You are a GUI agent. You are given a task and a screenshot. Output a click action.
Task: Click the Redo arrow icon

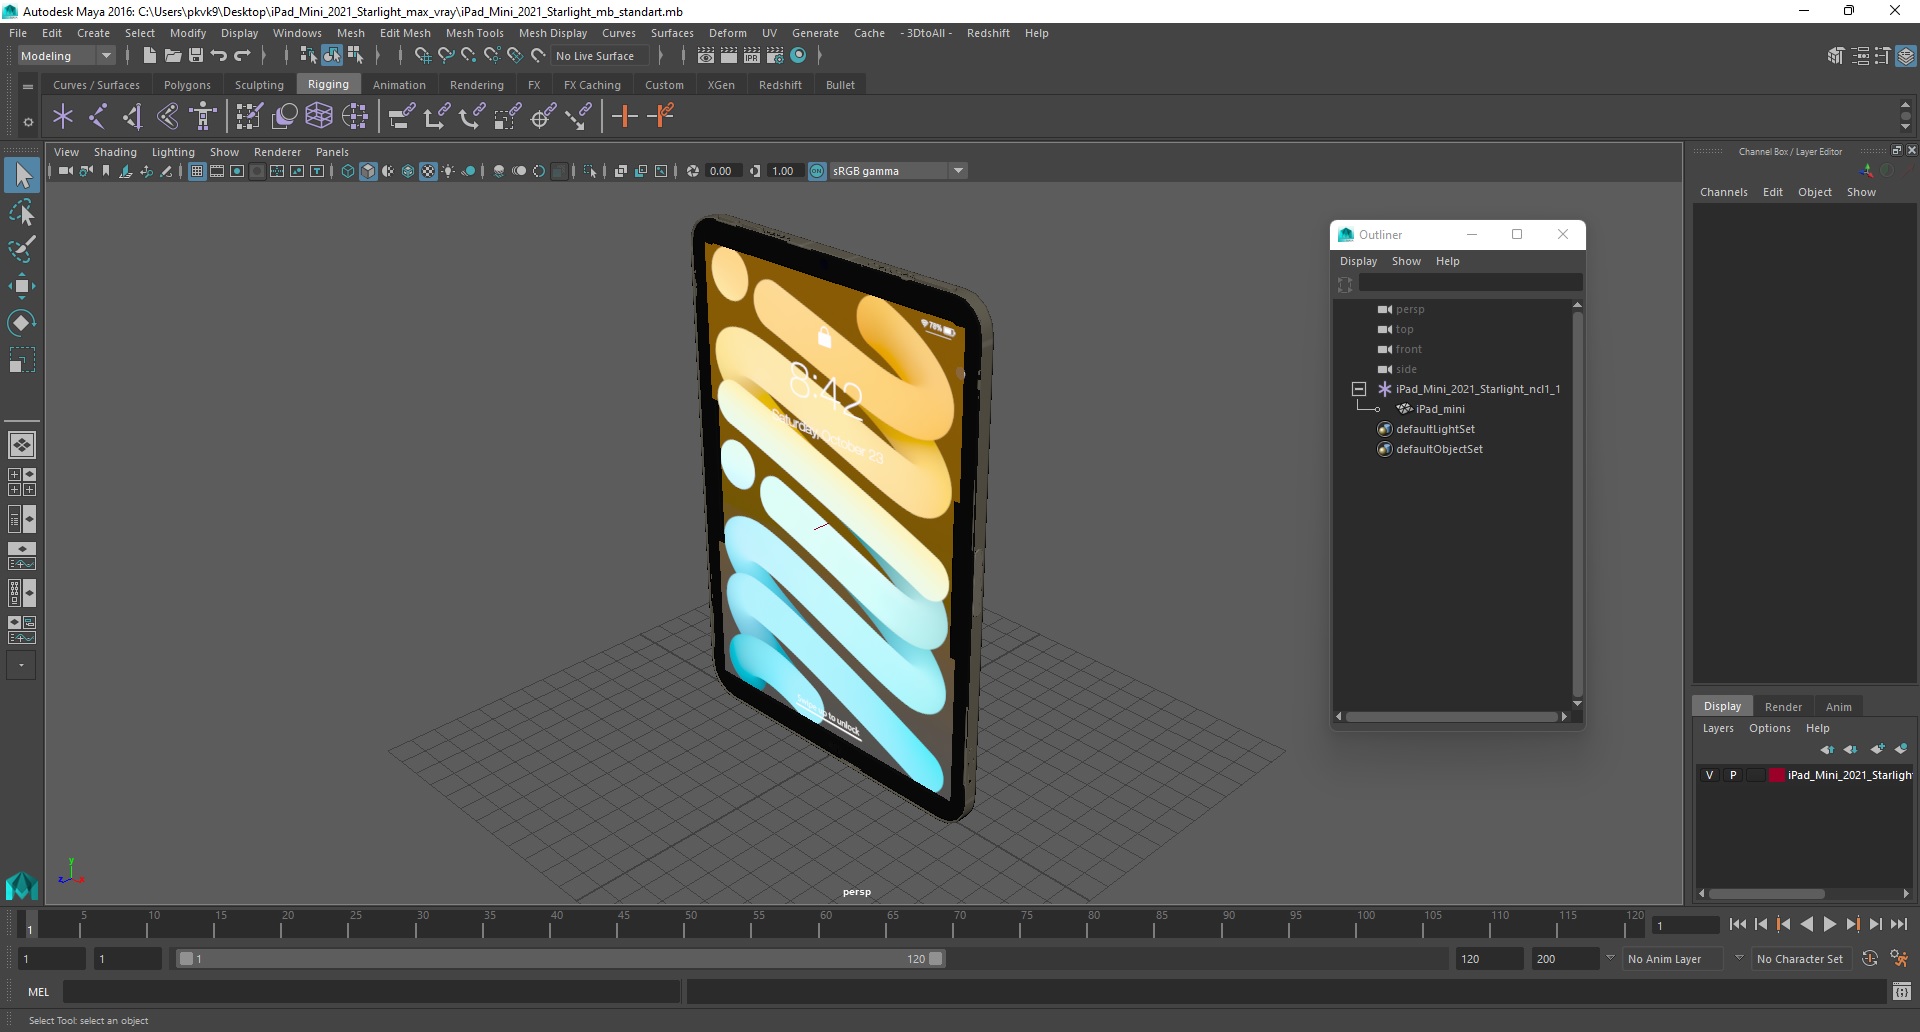243,56
